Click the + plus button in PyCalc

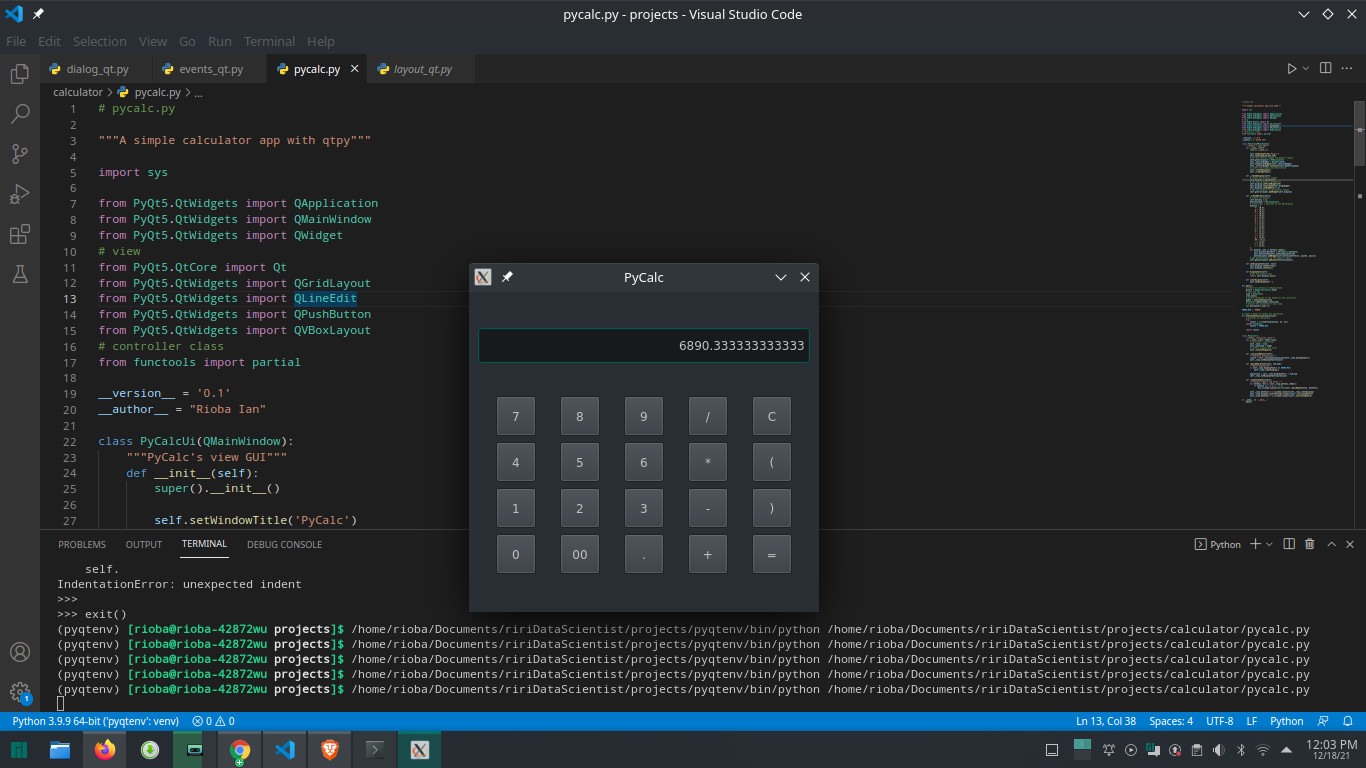[x=708, y=554]
